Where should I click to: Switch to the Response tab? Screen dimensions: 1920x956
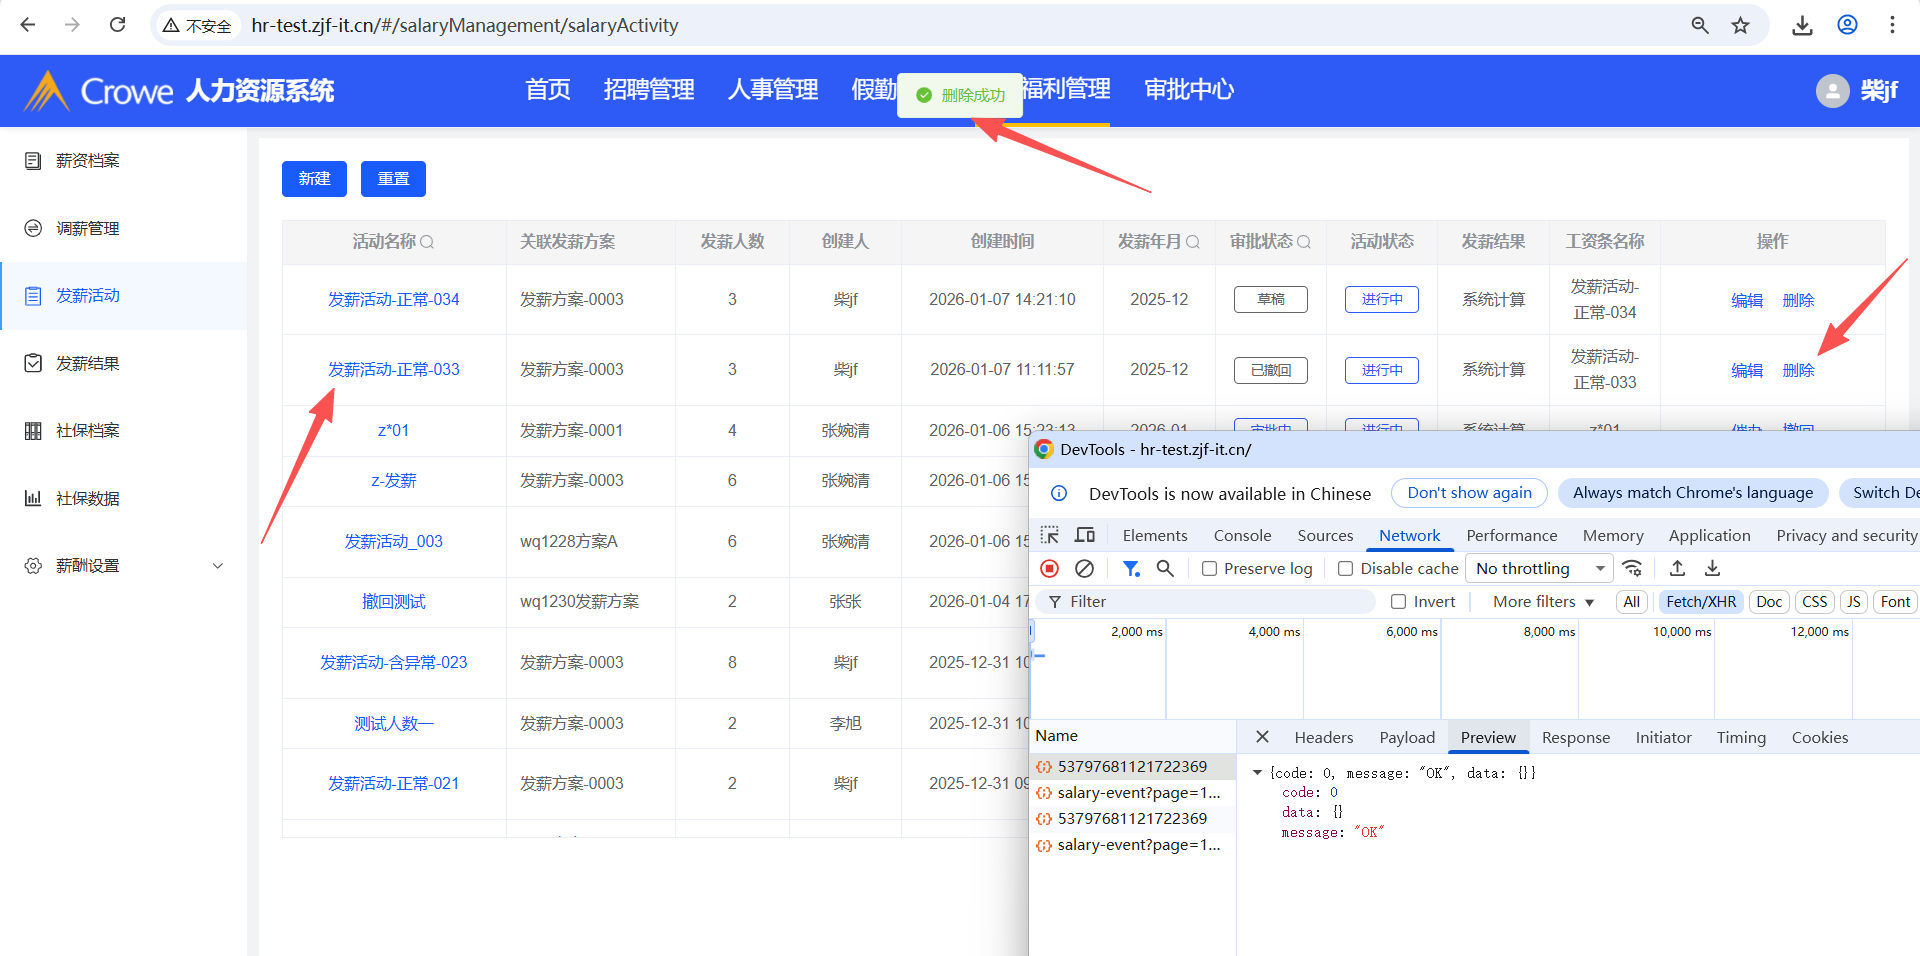click(x=1575, y=738)
